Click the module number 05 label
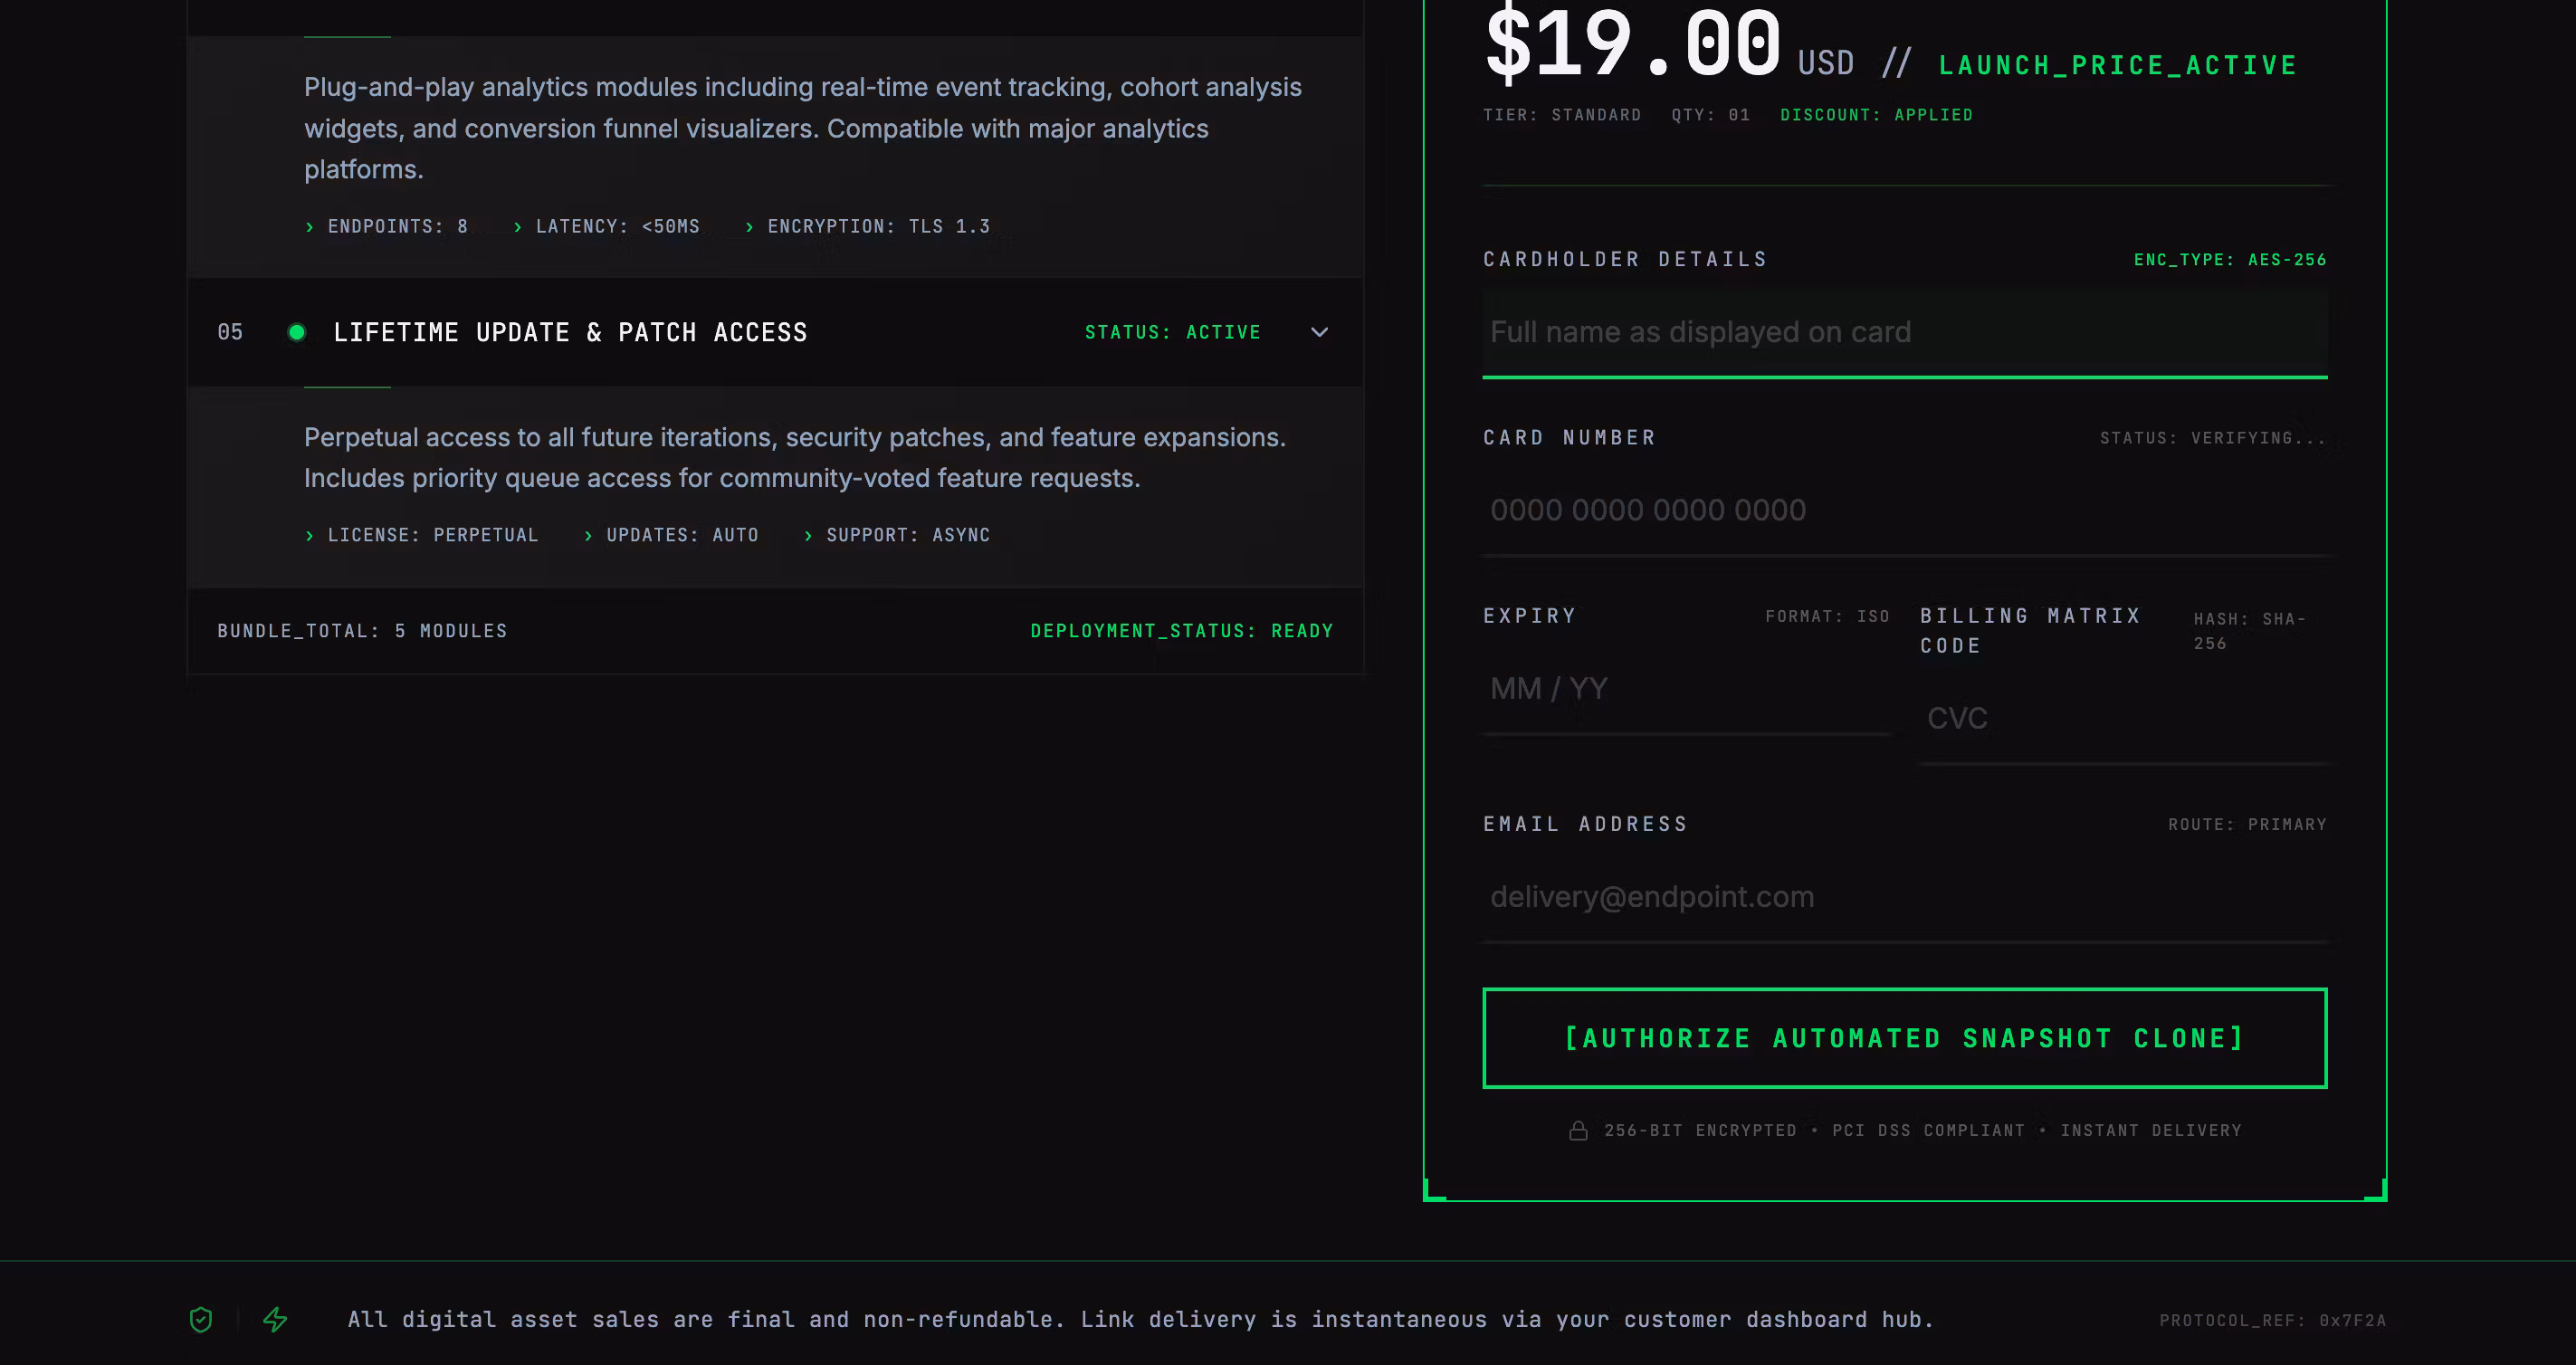 (x=230, y=332)
